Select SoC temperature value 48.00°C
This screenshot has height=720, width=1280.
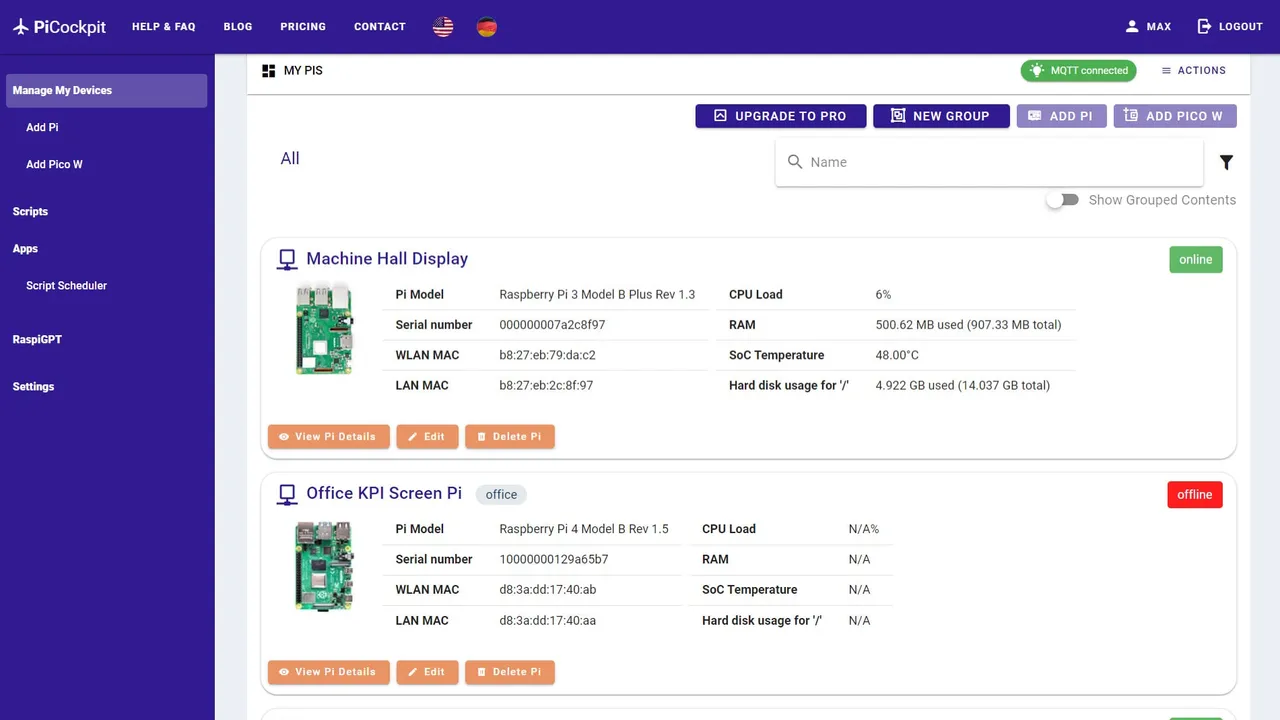897,355
